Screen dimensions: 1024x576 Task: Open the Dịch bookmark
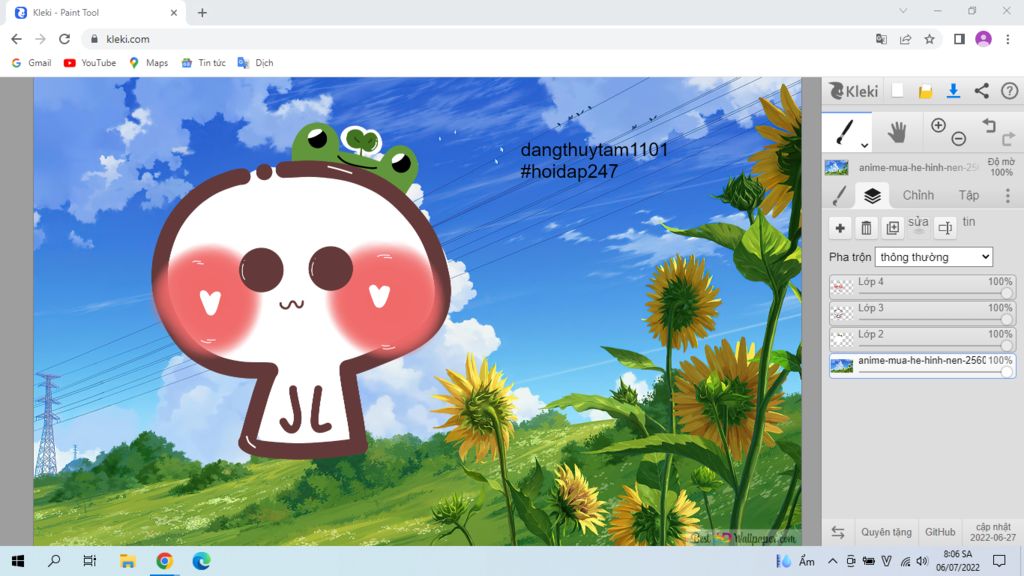[x=255, y=63]
